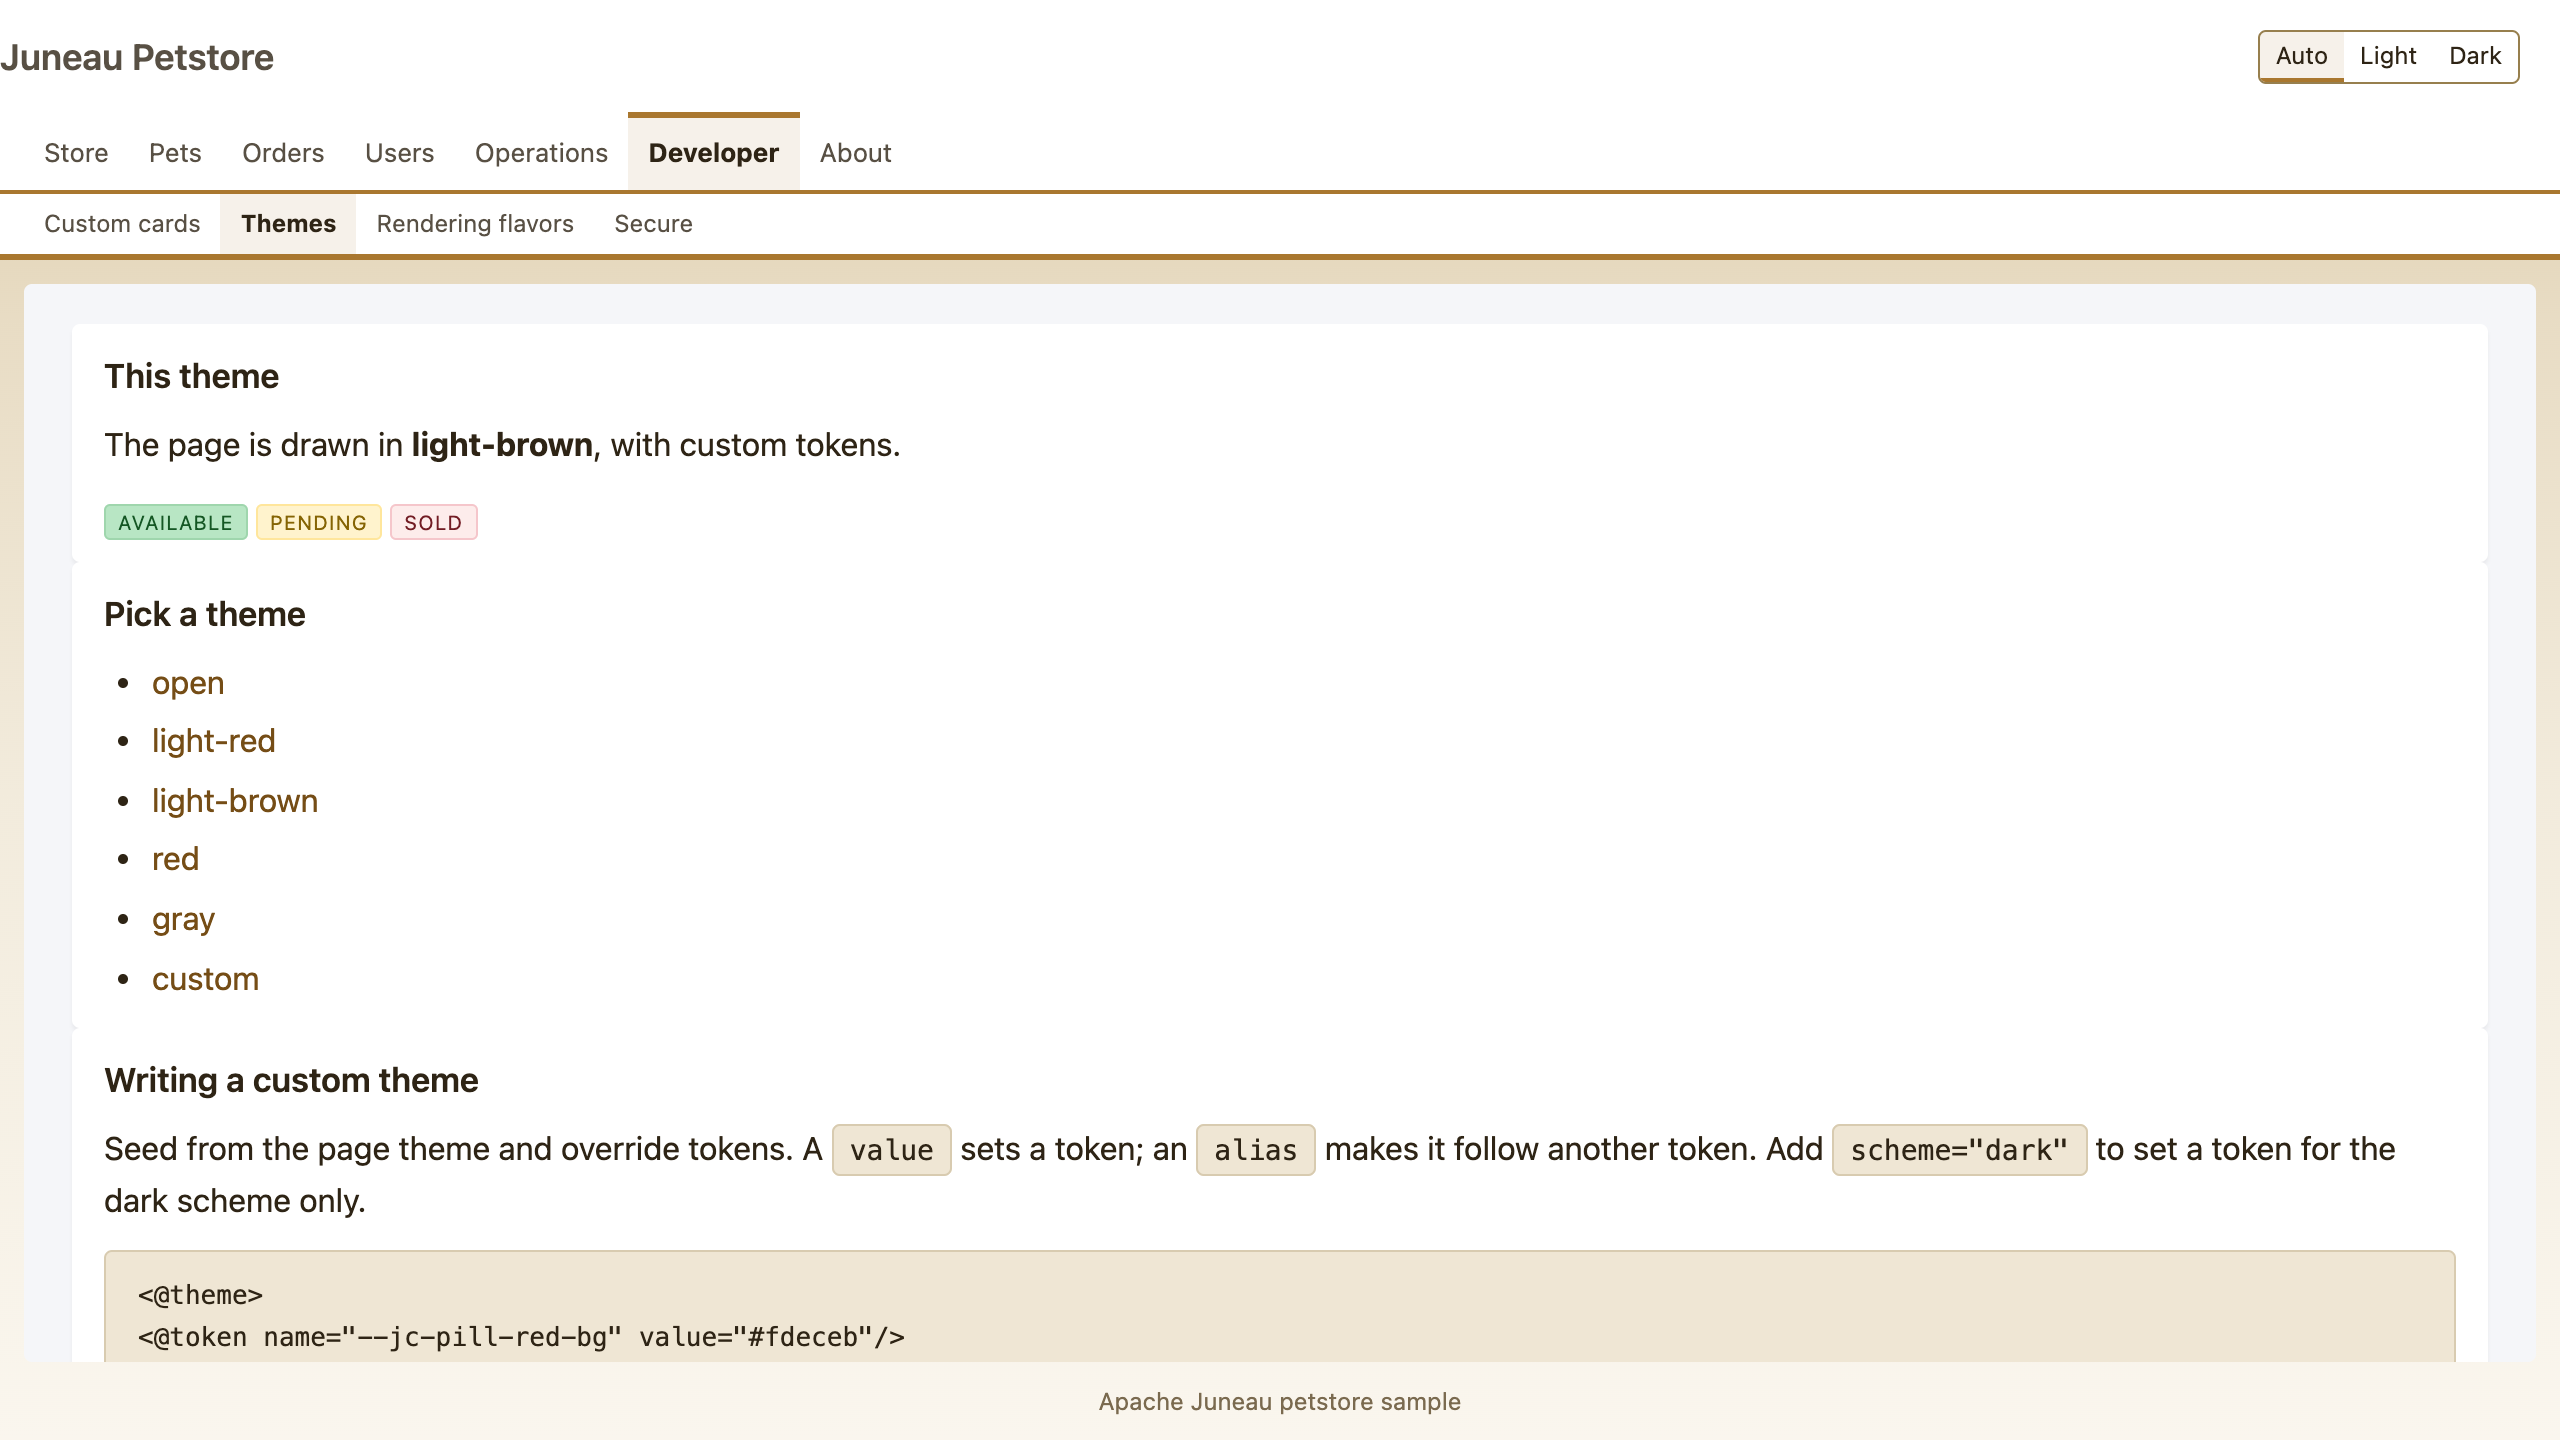Select the Operations tab

(541, 153)
